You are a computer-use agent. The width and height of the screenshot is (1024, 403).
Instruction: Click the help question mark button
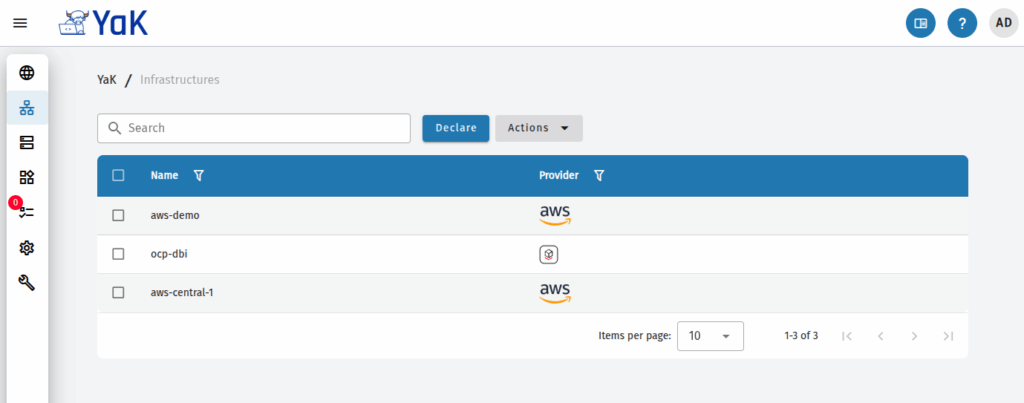[x=962, y=24]
